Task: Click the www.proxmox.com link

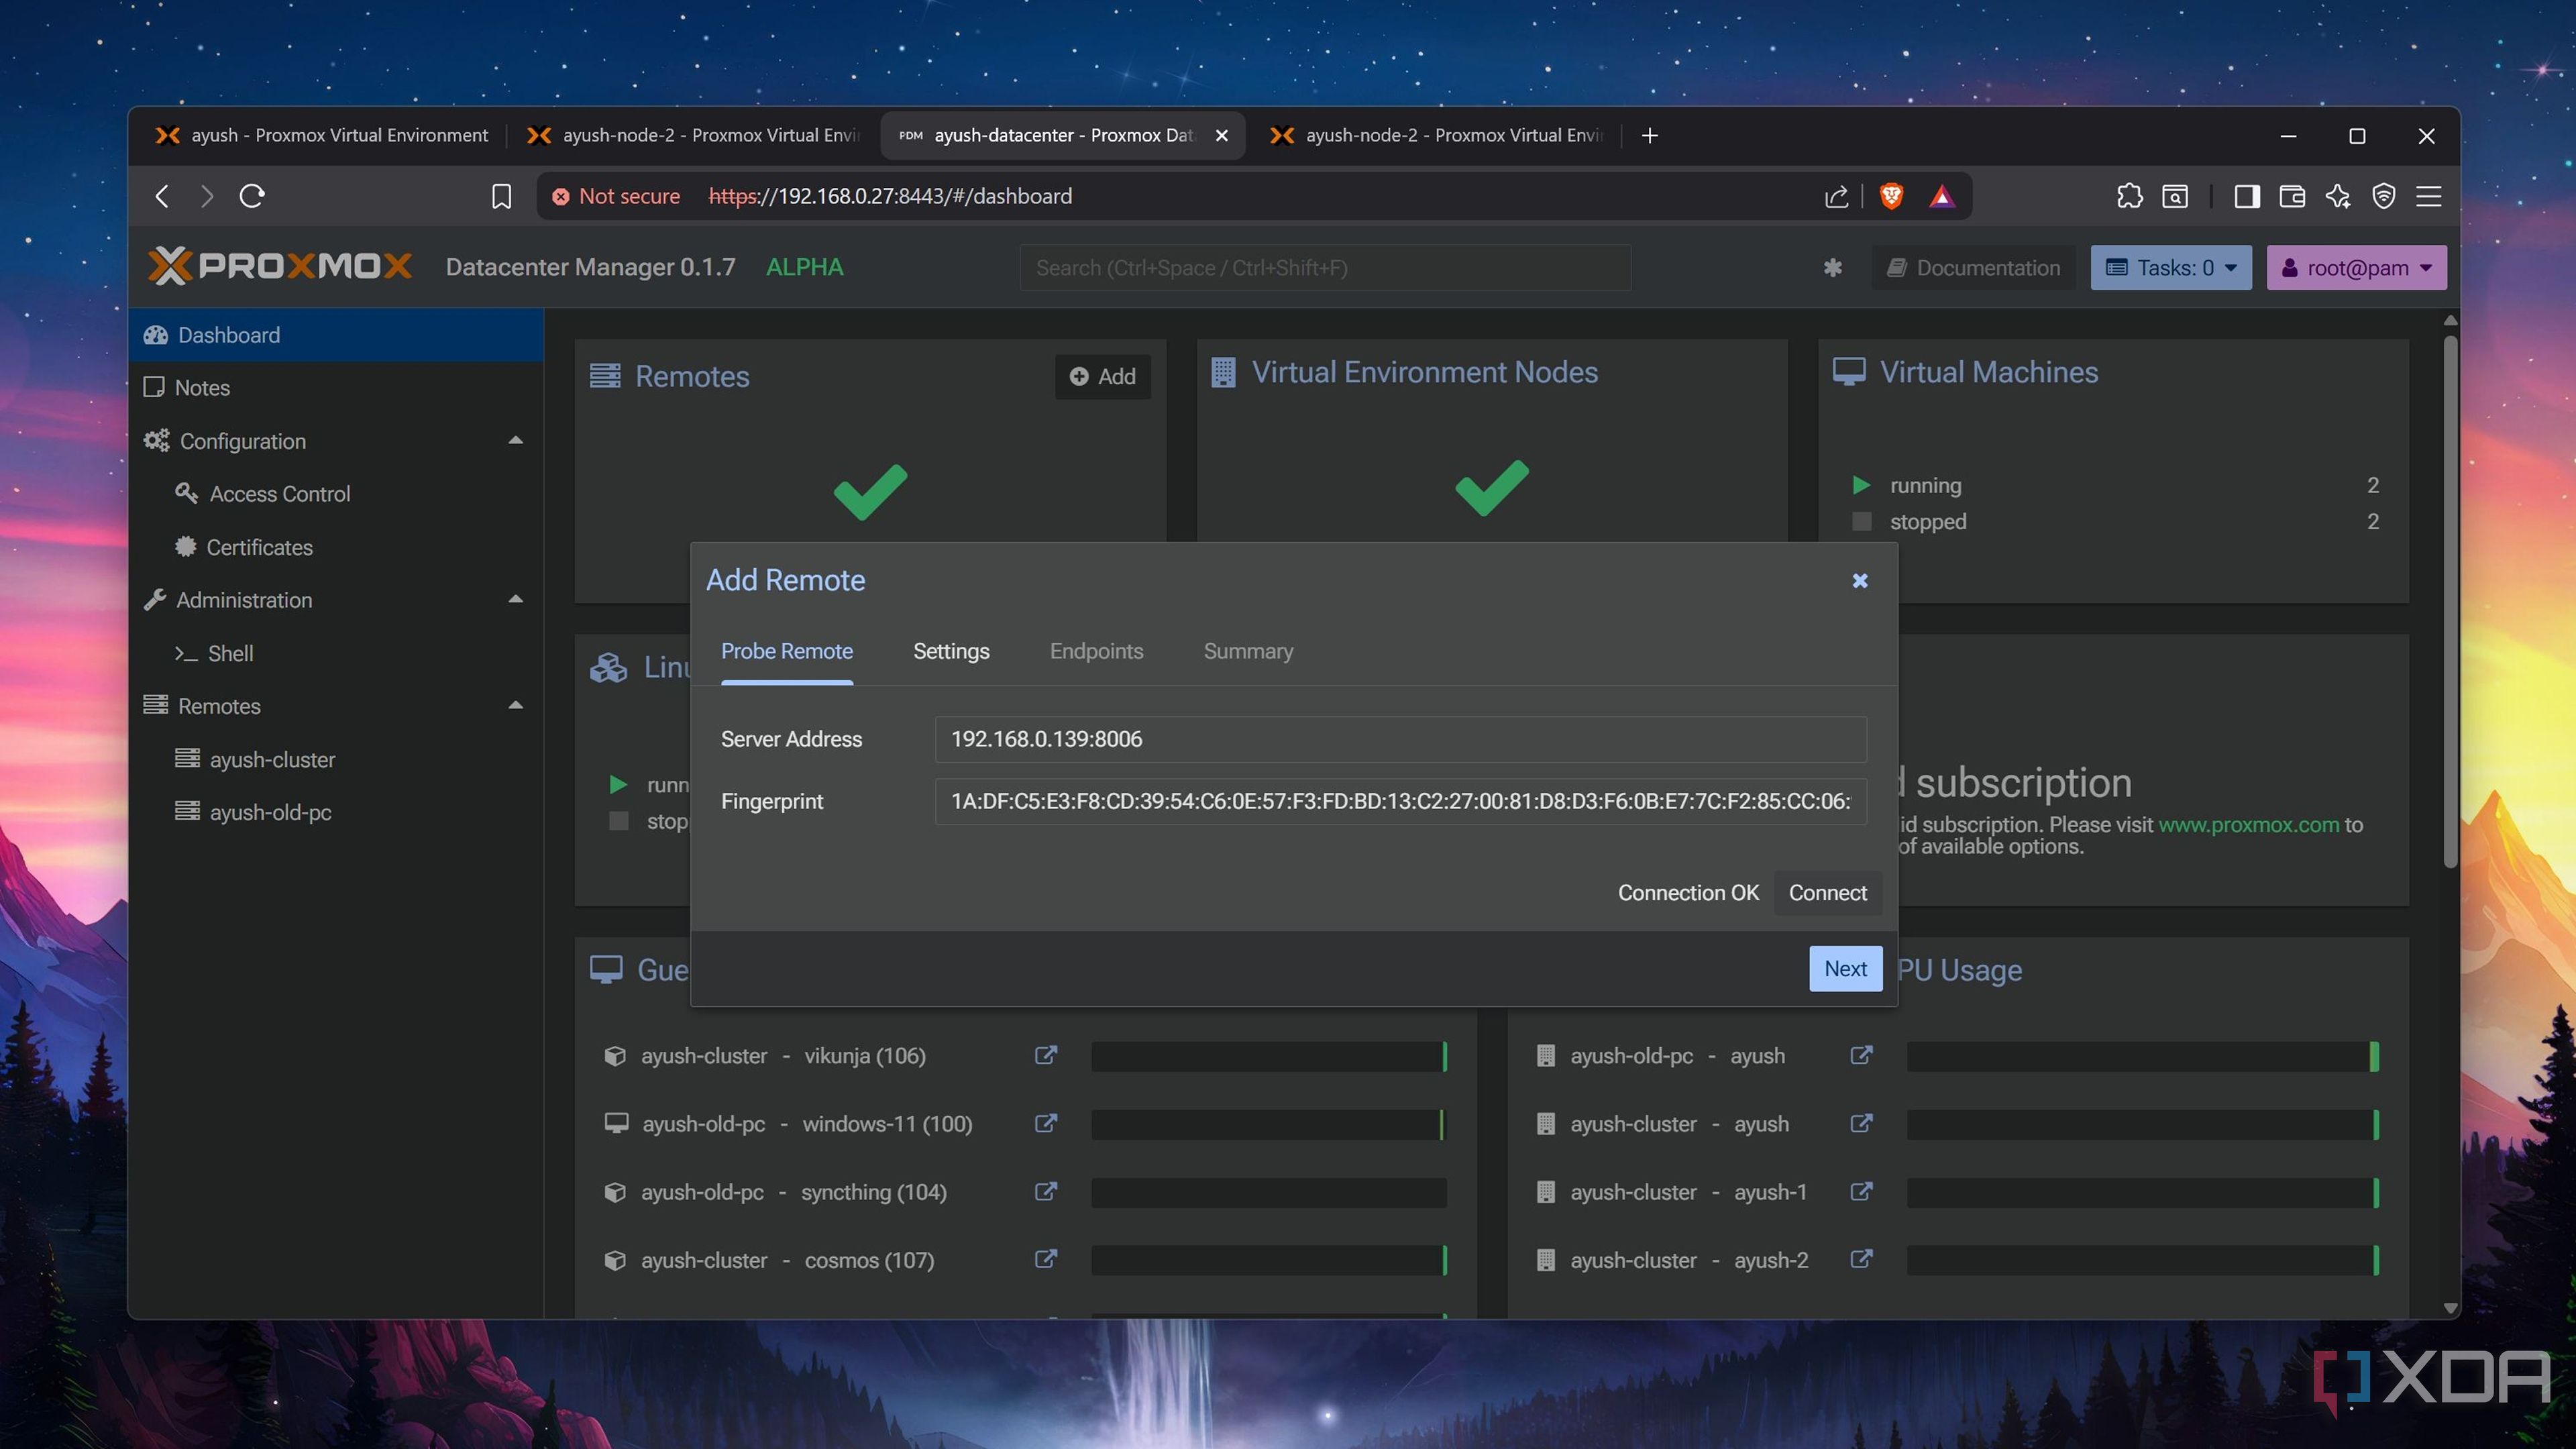Action: (x=2248, y=825)
